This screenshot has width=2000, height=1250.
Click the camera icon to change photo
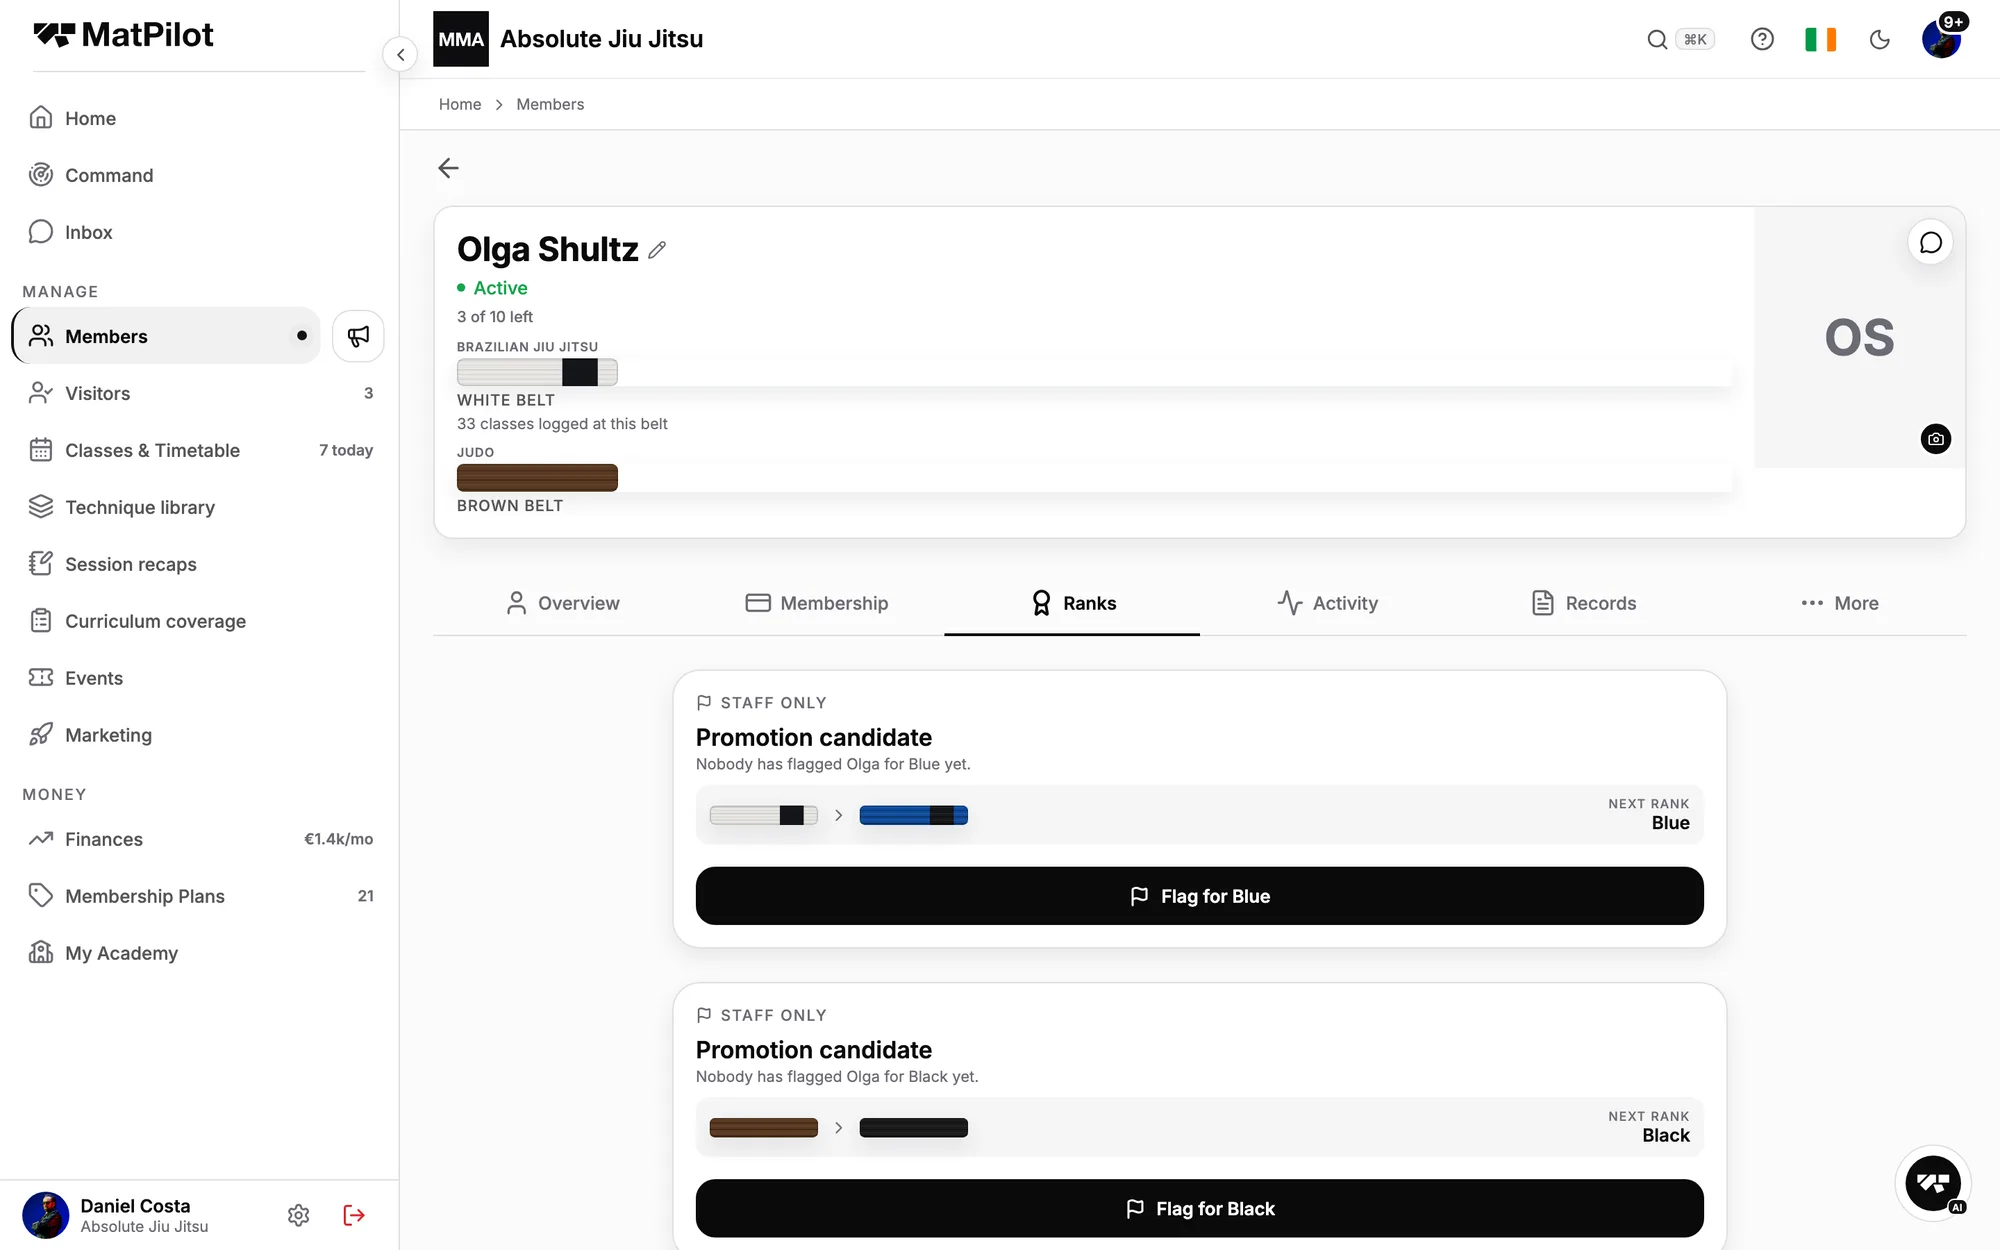coord(1936,439)
